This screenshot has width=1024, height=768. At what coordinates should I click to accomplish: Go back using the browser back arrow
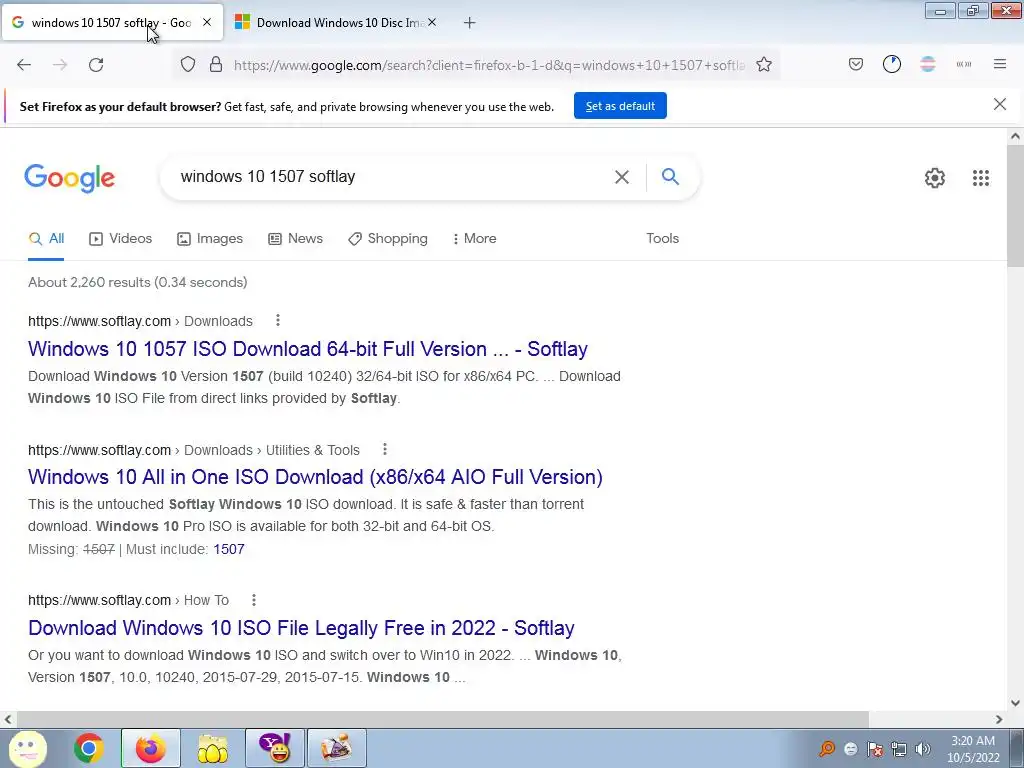click(24, 65)
